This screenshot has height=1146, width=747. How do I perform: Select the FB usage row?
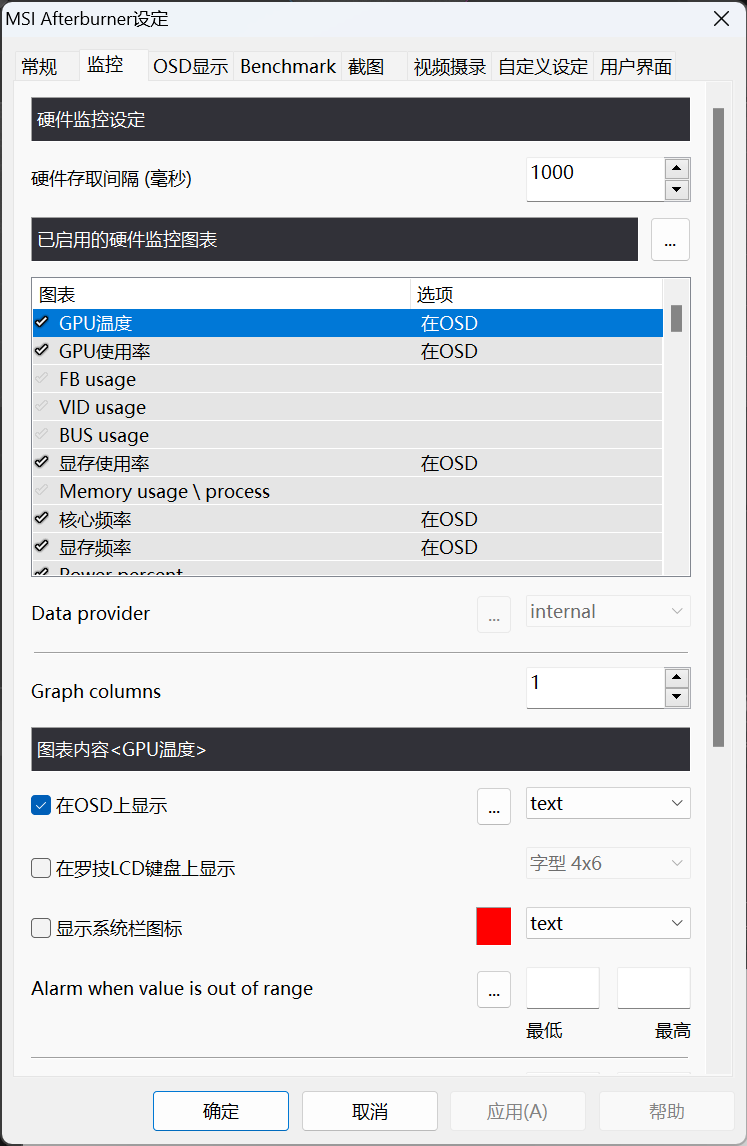[x=348, y=379]
